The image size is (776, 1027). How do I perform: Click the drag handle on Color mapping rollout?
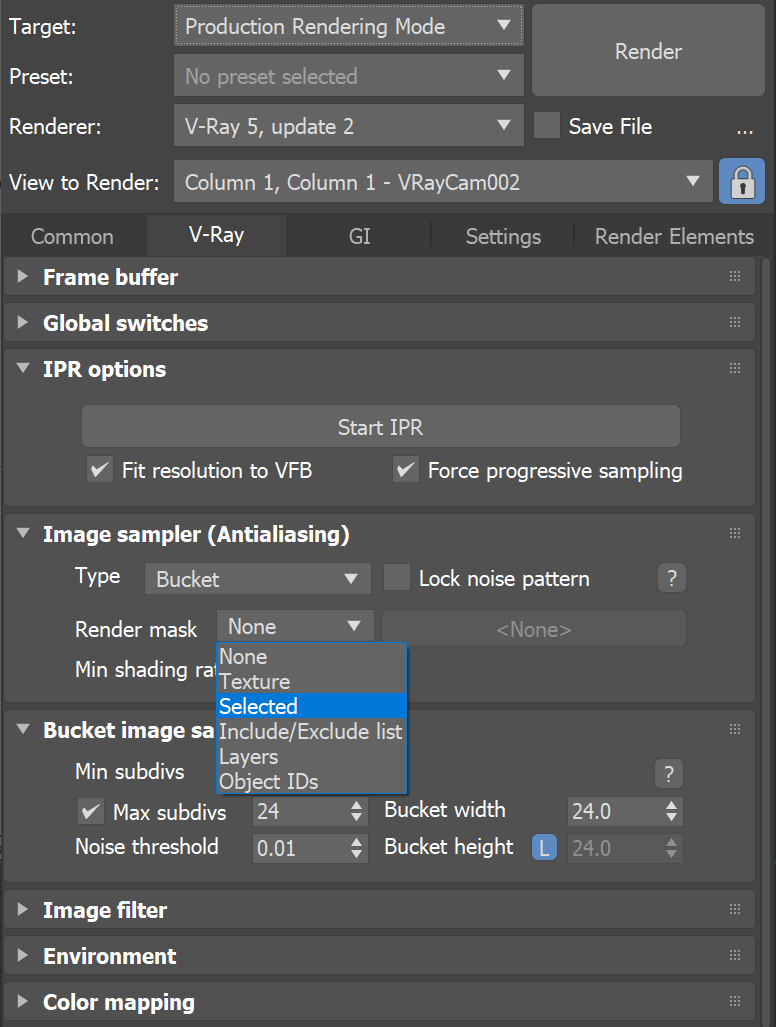coord(735,1002)
